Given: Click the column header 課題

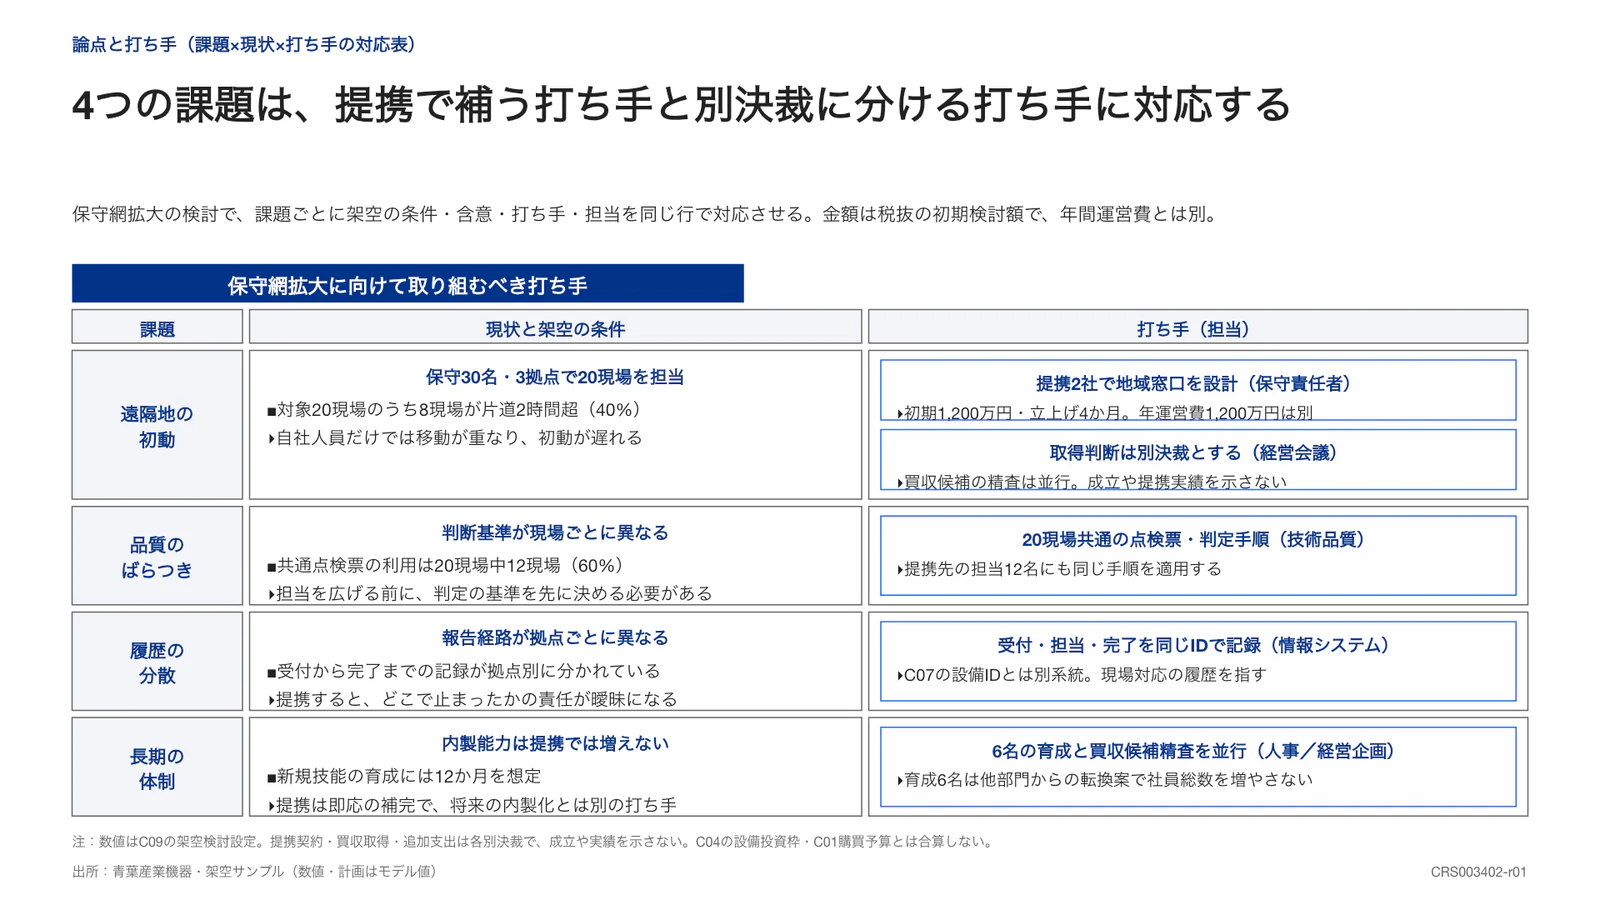Looking at the screenshot, I should coord(157,328).
